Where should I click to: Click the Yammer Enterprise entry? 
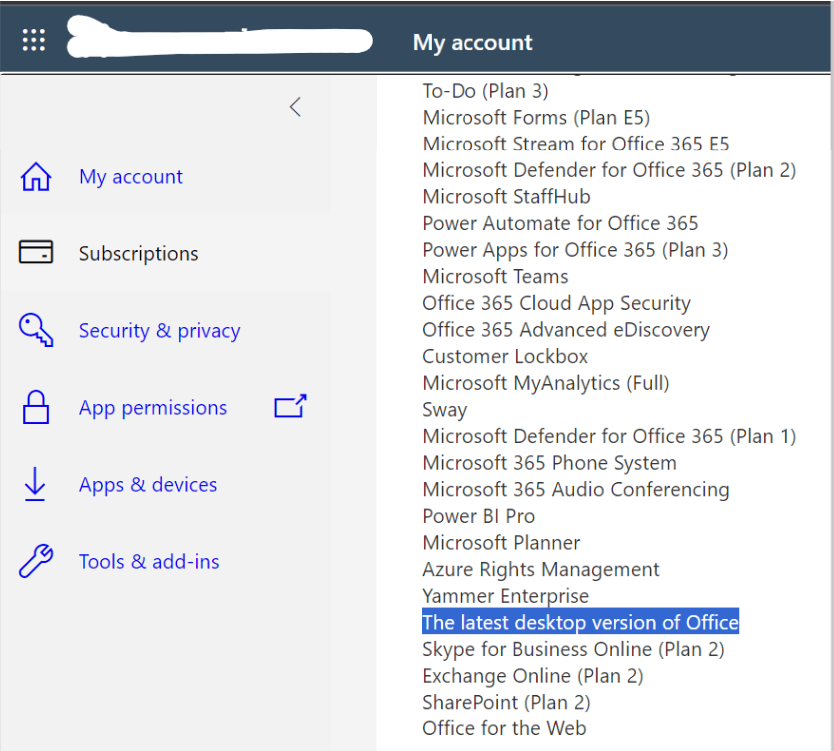click(505, 596)
